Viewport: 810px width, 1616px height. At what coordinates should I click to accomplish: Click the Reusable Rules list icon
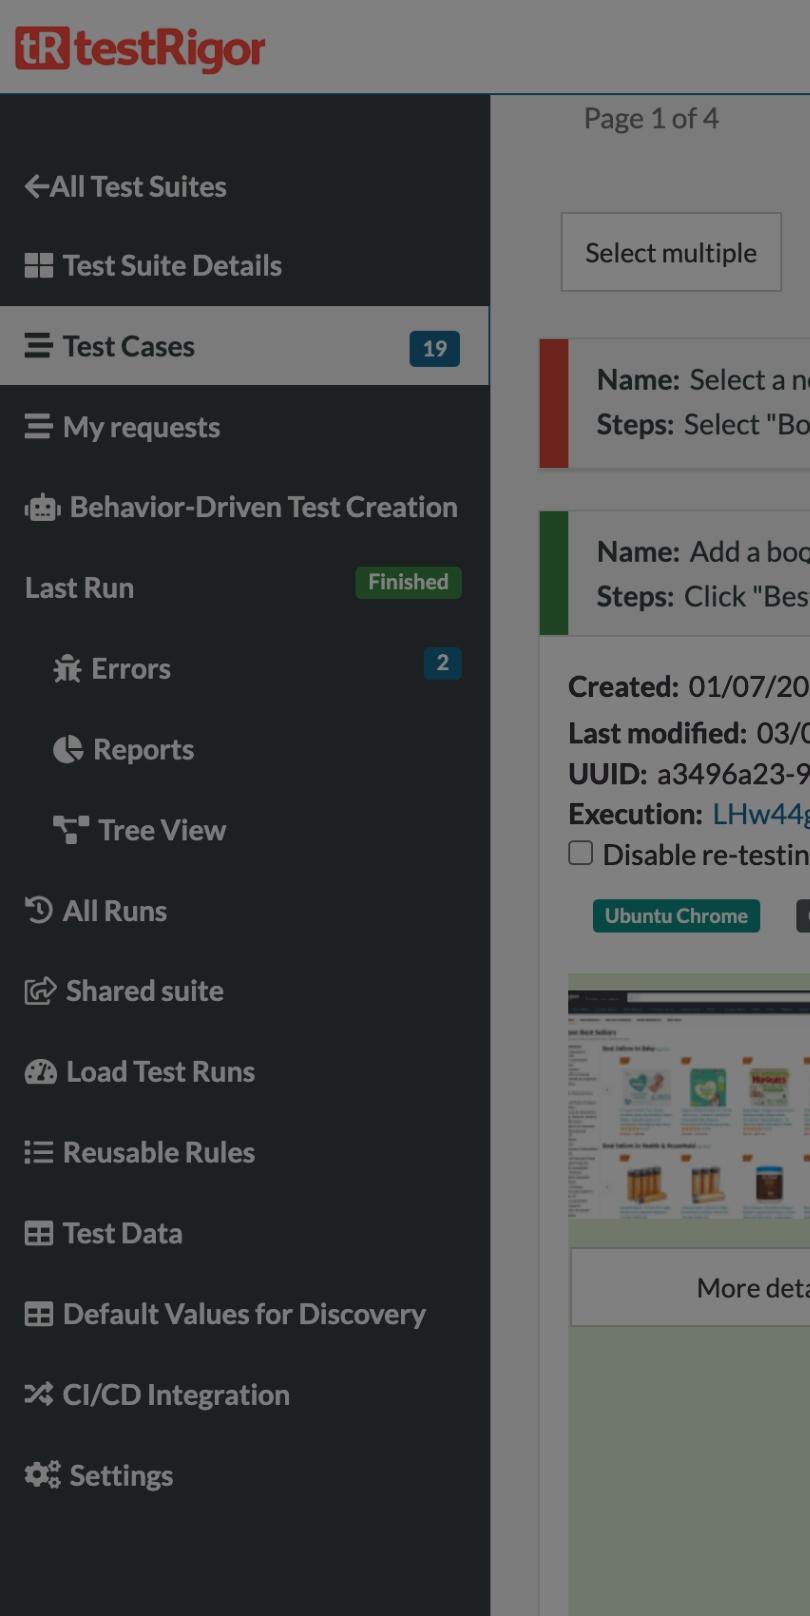coord(38,1152)
